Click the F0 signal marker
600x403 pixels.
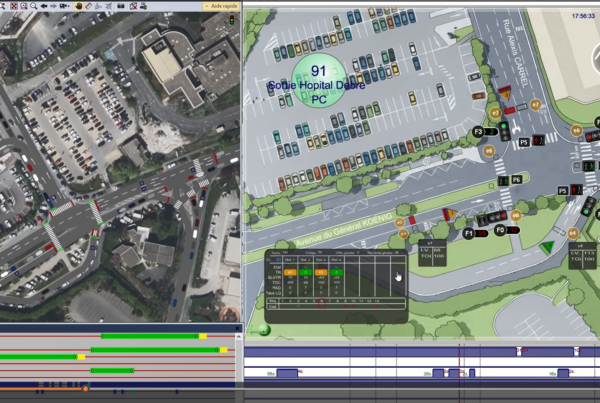499,231
